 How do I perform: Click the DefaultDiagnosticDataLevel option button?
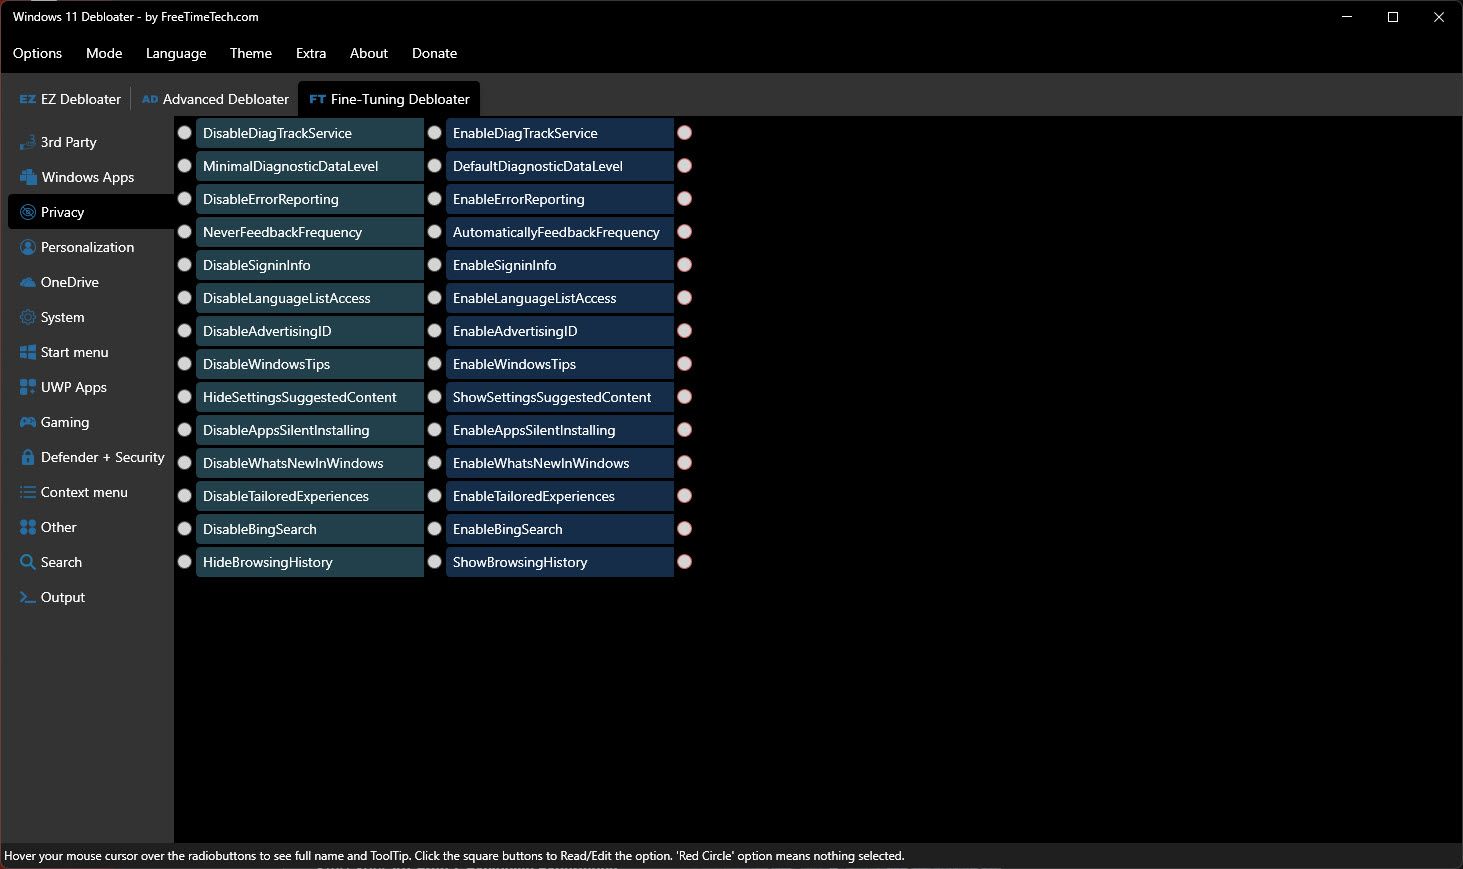point(560,166)
